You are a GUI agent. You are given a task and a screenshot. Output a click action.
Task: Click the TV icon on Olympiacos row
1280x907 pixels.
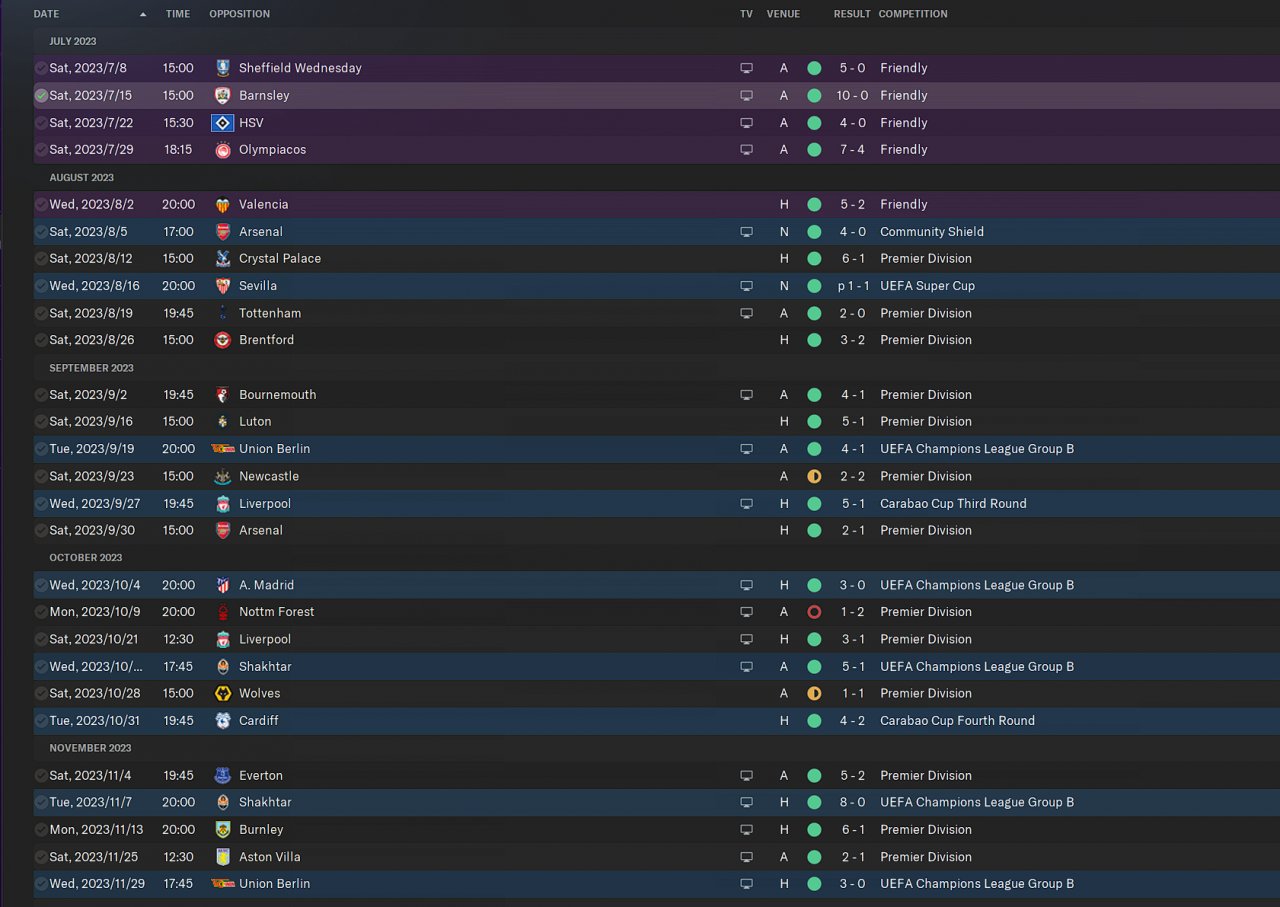click(746, 150)
